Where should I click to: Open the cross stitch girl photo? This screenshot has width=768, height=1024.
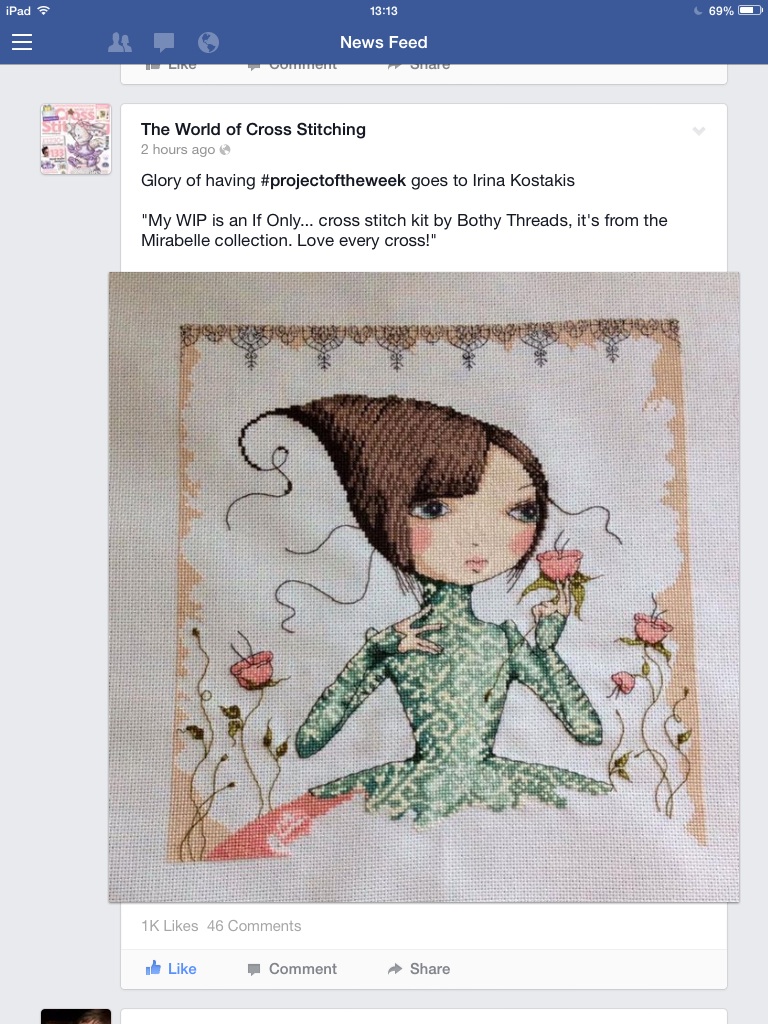pyautogui.click(x=424, y=587)
